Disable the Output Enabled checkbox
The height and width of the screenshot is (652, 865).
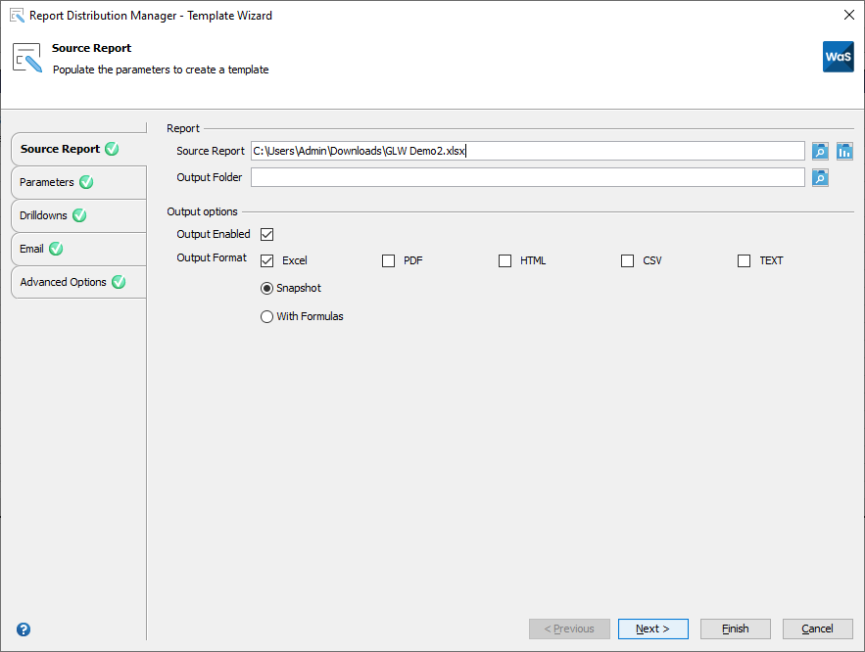coord(266,233)
